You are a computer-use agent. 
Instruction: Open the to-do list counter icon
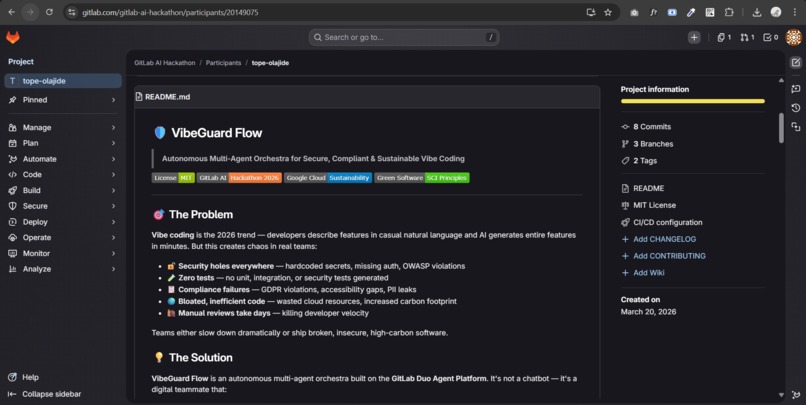tap(771, 37)
